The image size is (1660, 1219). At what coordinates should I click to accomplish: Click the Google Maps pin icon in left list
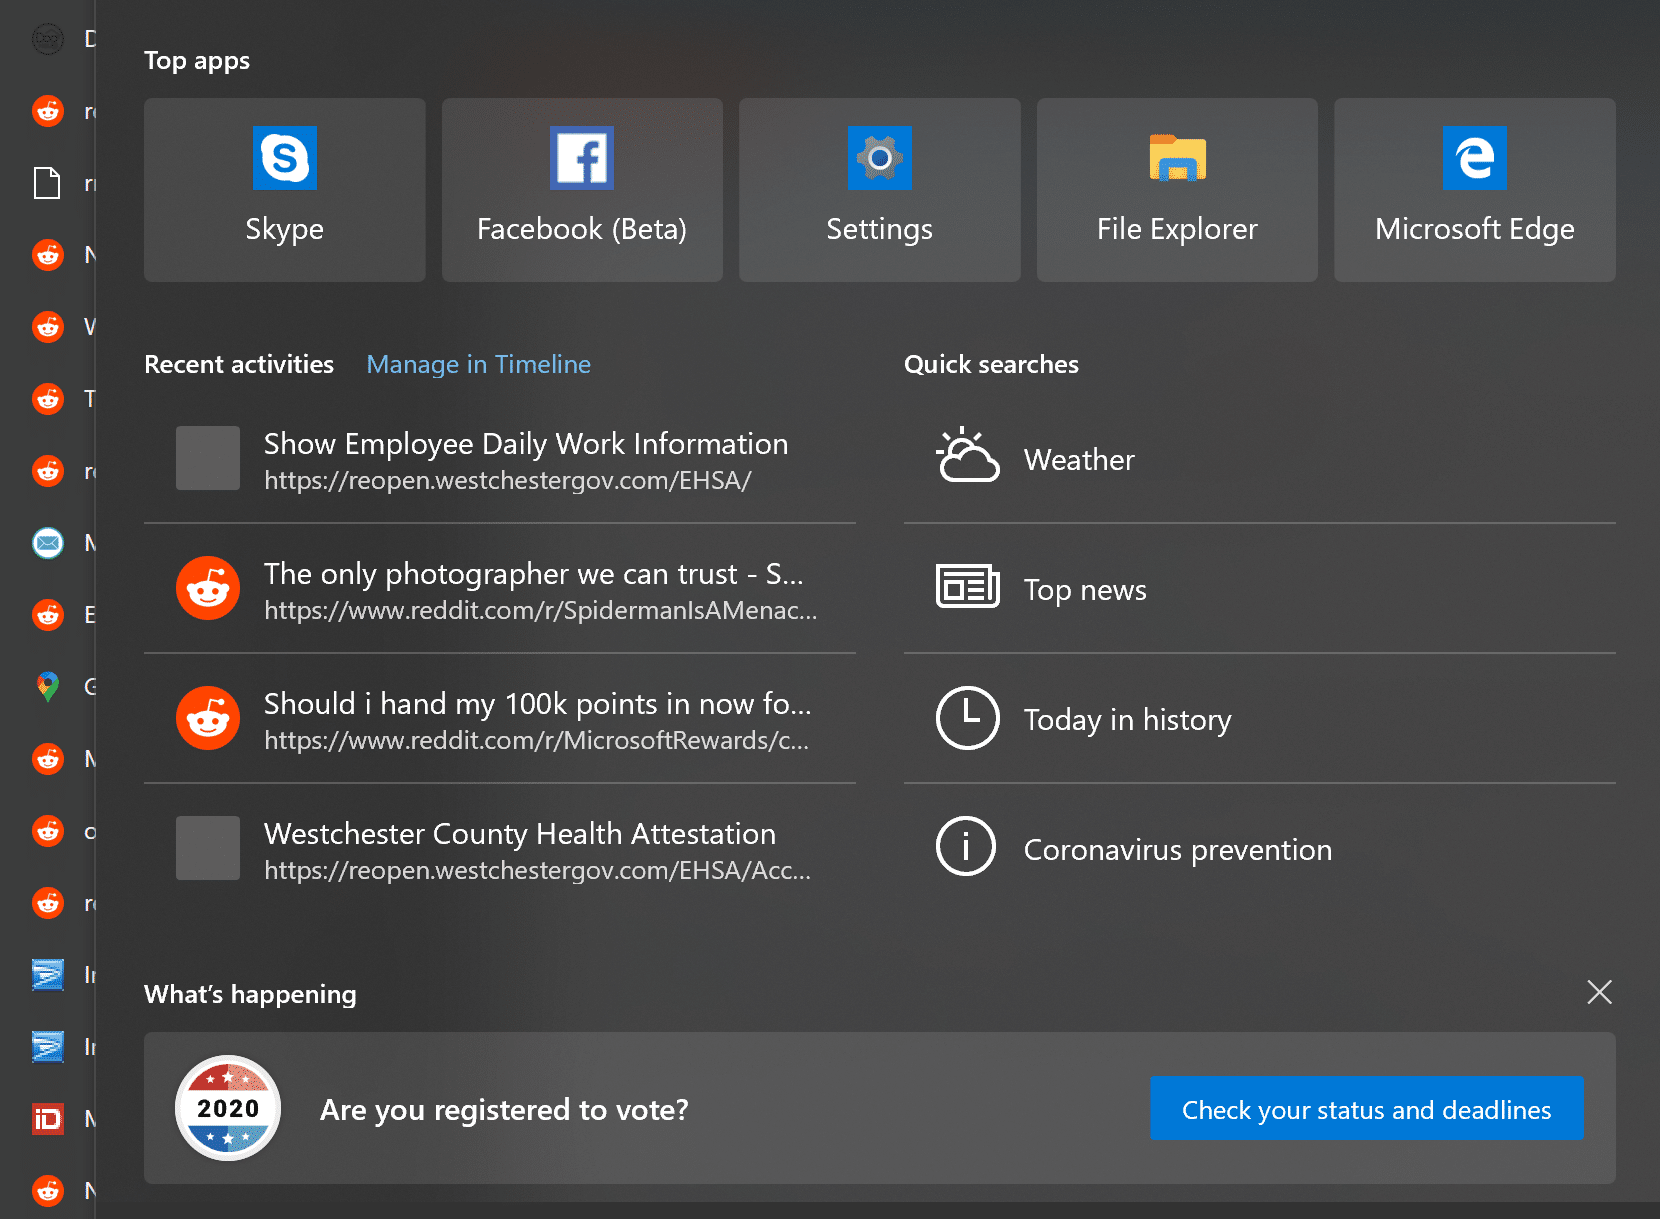tap(48, 687)
